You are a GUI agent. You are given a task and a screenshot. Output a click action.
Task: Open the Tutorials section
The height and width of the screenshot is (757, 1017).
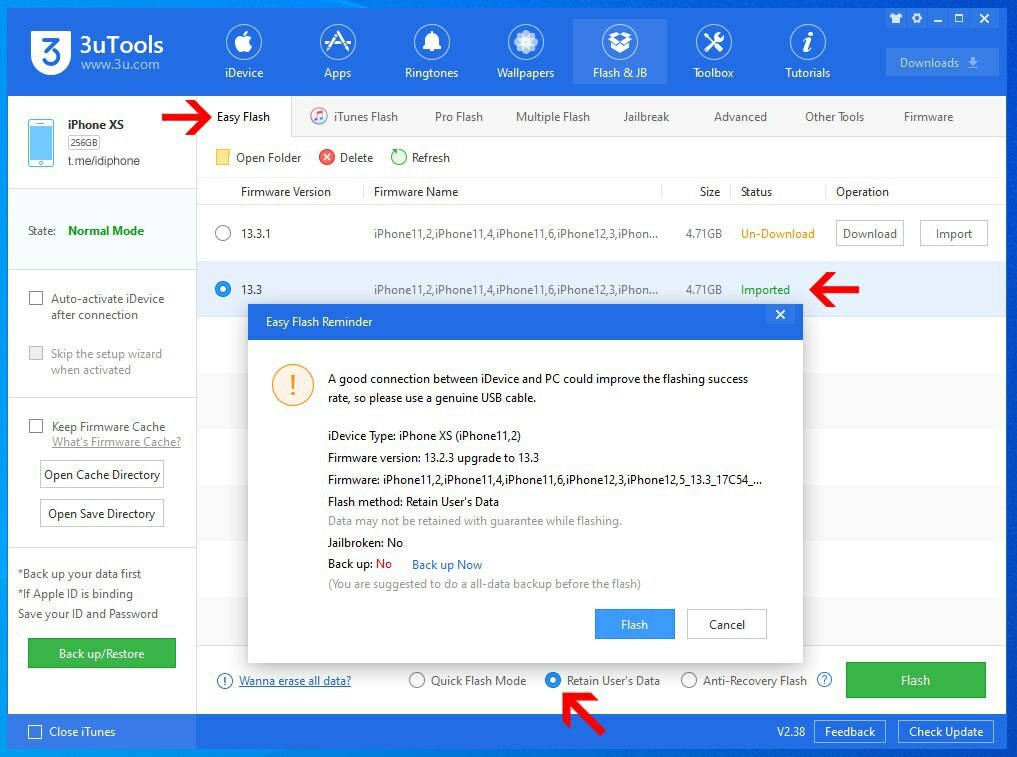point(808,53)
